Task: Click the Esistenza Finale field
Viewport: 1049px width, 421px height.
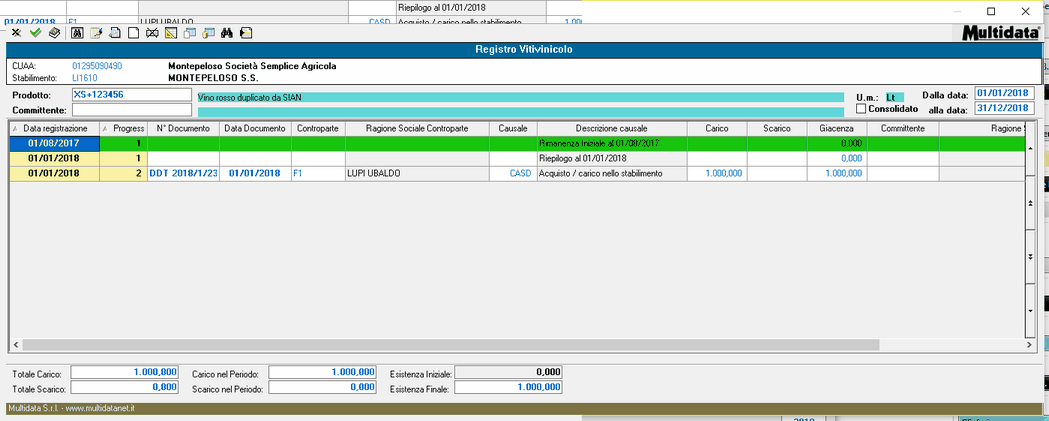Action: pyautogui.click(x=509, y=387)
